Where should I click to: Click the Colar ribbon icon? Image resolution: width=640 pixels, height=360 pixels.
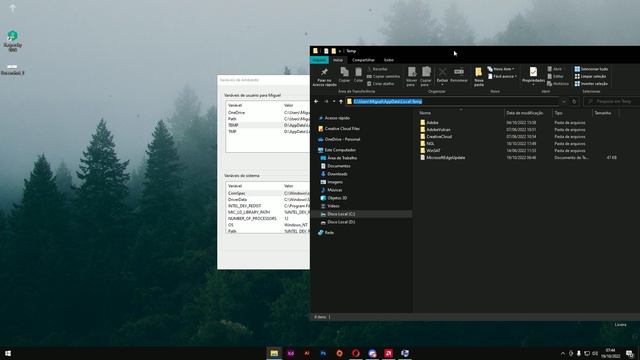[x=358, y=72]
